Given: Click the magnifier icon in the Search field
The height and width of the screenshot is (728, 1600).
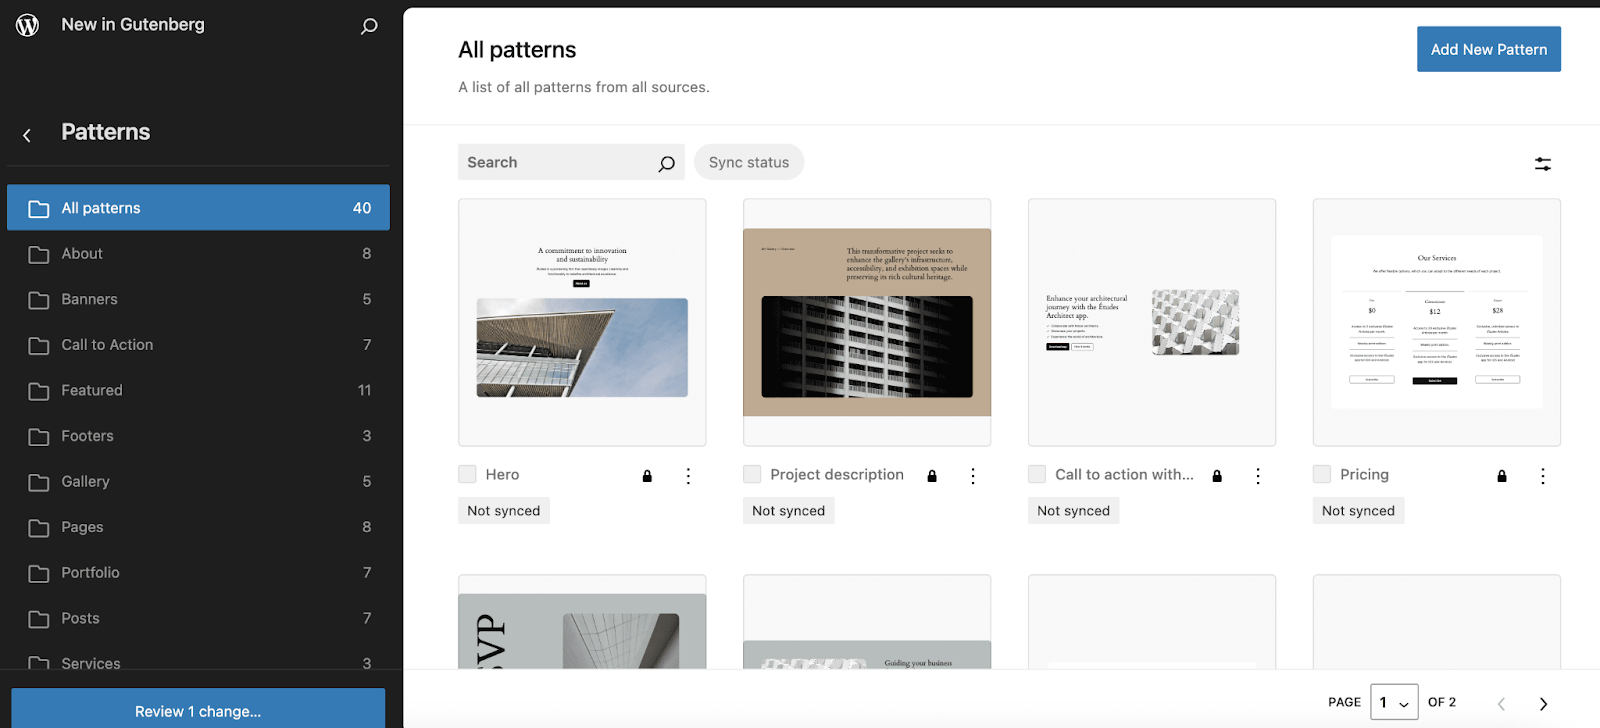Looking at the screenshot, I should click(667, 163).
